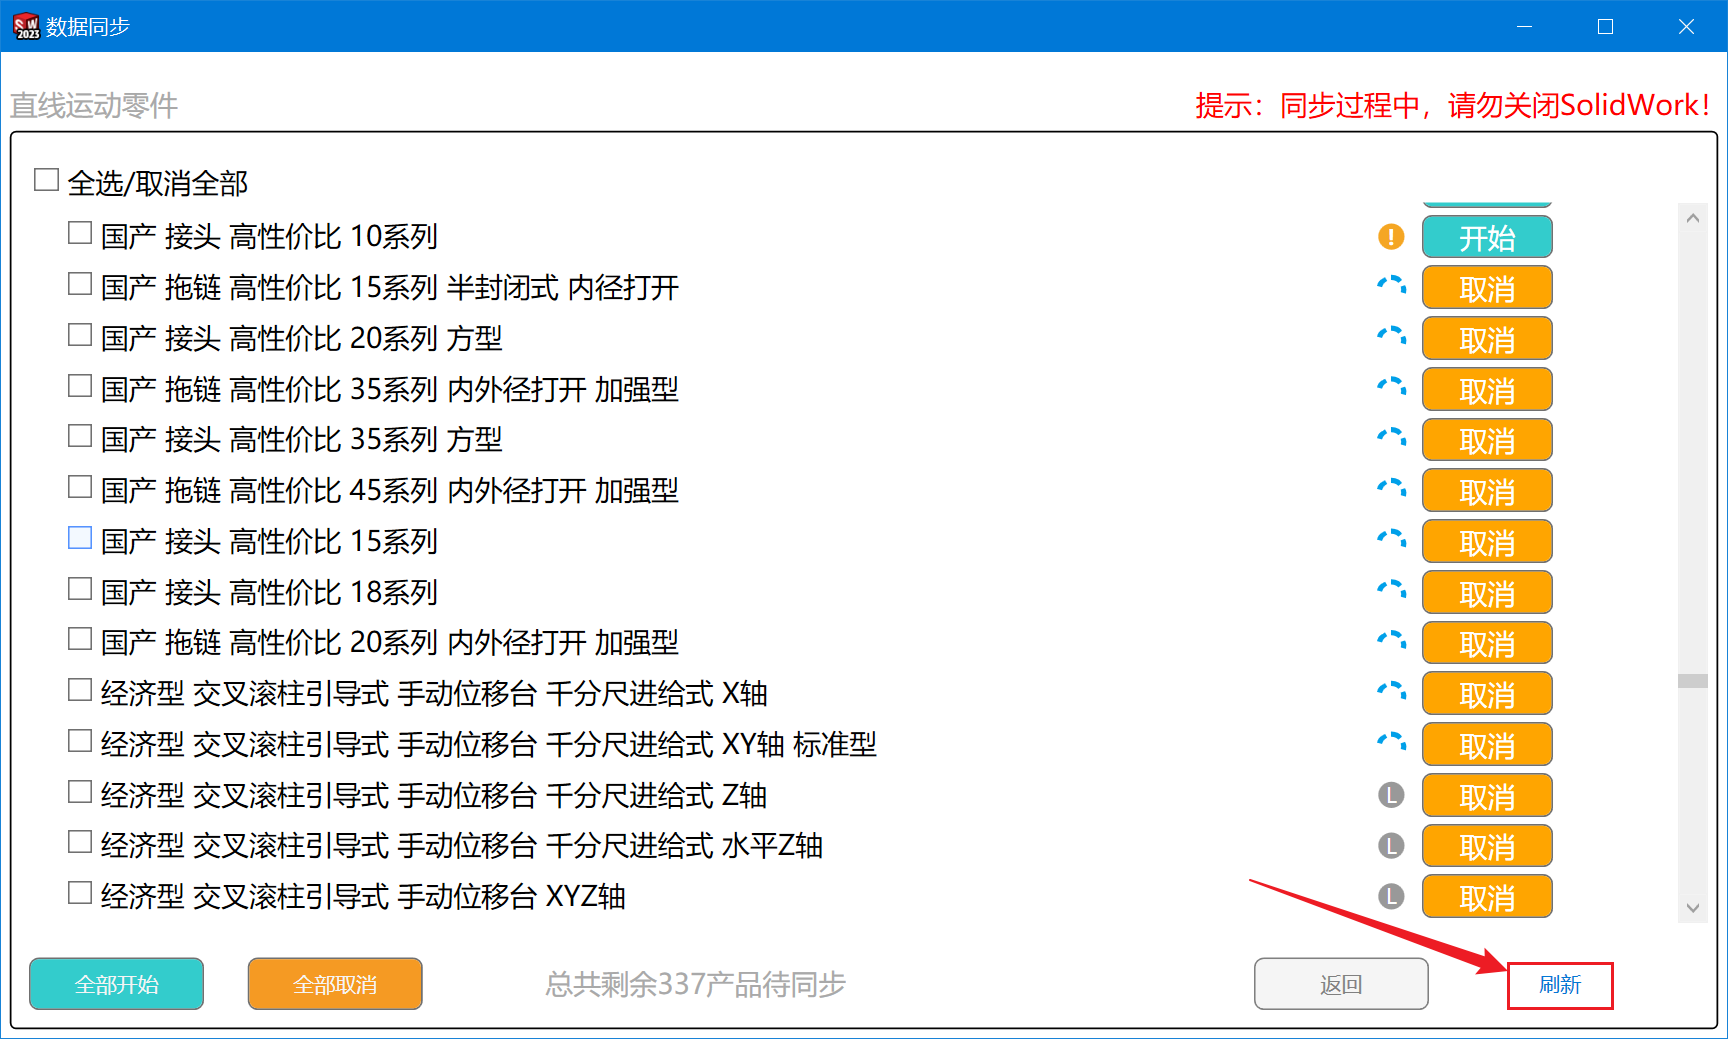Click the vertical scrollbar thumb
The height and width of the screenshot is (1039, 1728).
1692,681
